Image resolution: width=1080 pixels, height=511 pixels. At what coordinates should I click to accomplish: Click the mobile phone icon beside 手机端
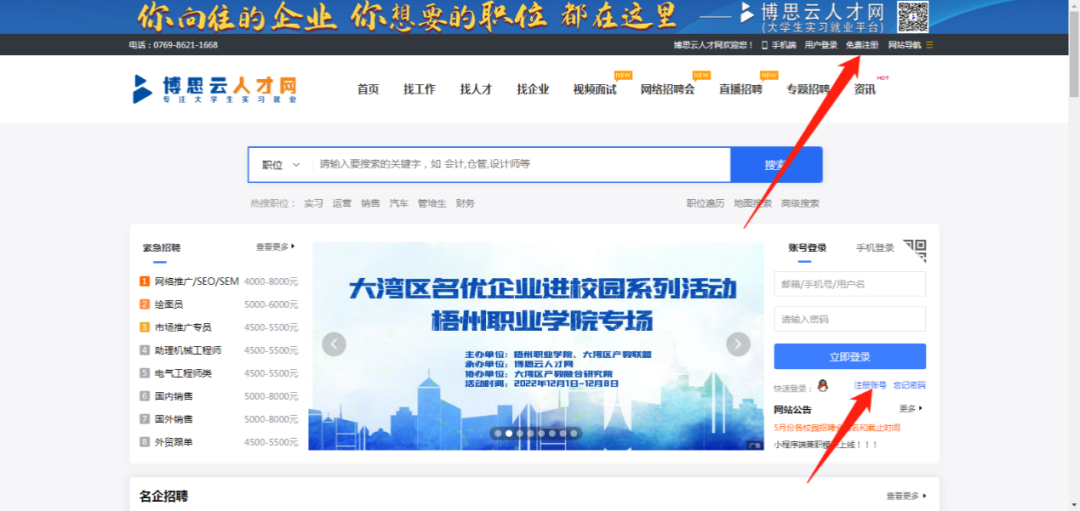(x=765, y=45)
